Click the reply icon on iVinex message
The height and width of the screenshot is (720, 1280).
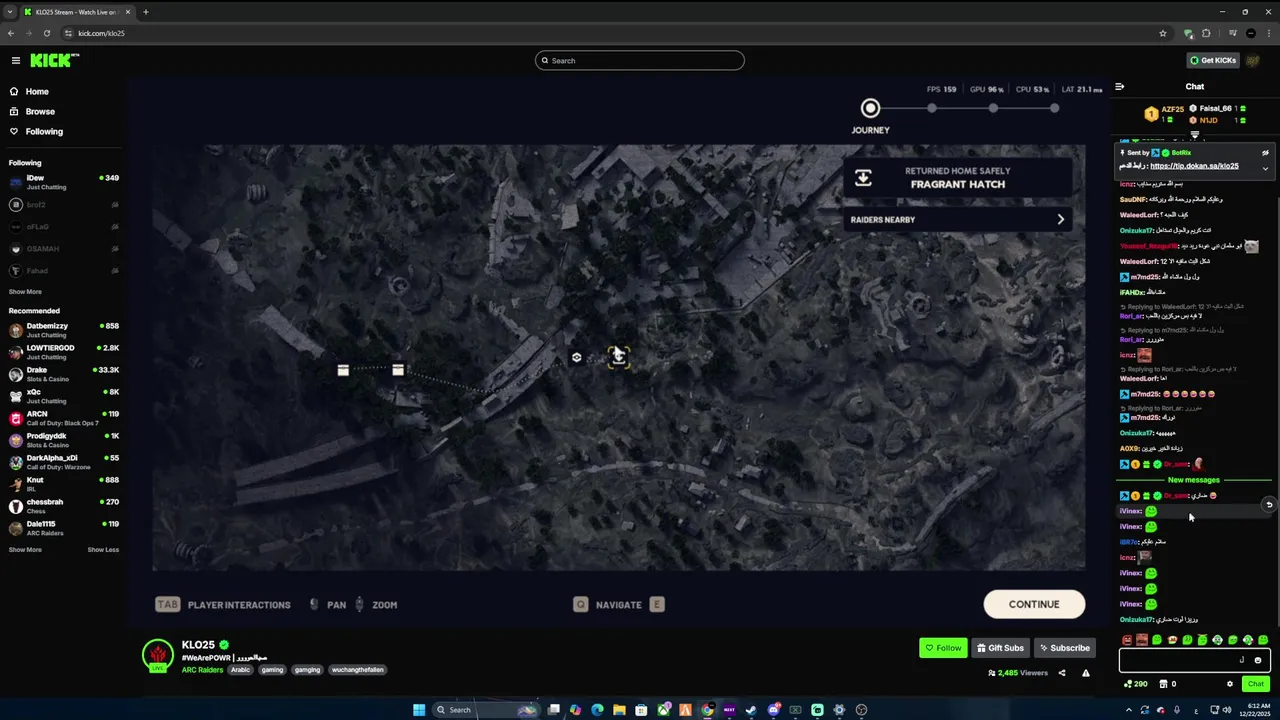1269,505
